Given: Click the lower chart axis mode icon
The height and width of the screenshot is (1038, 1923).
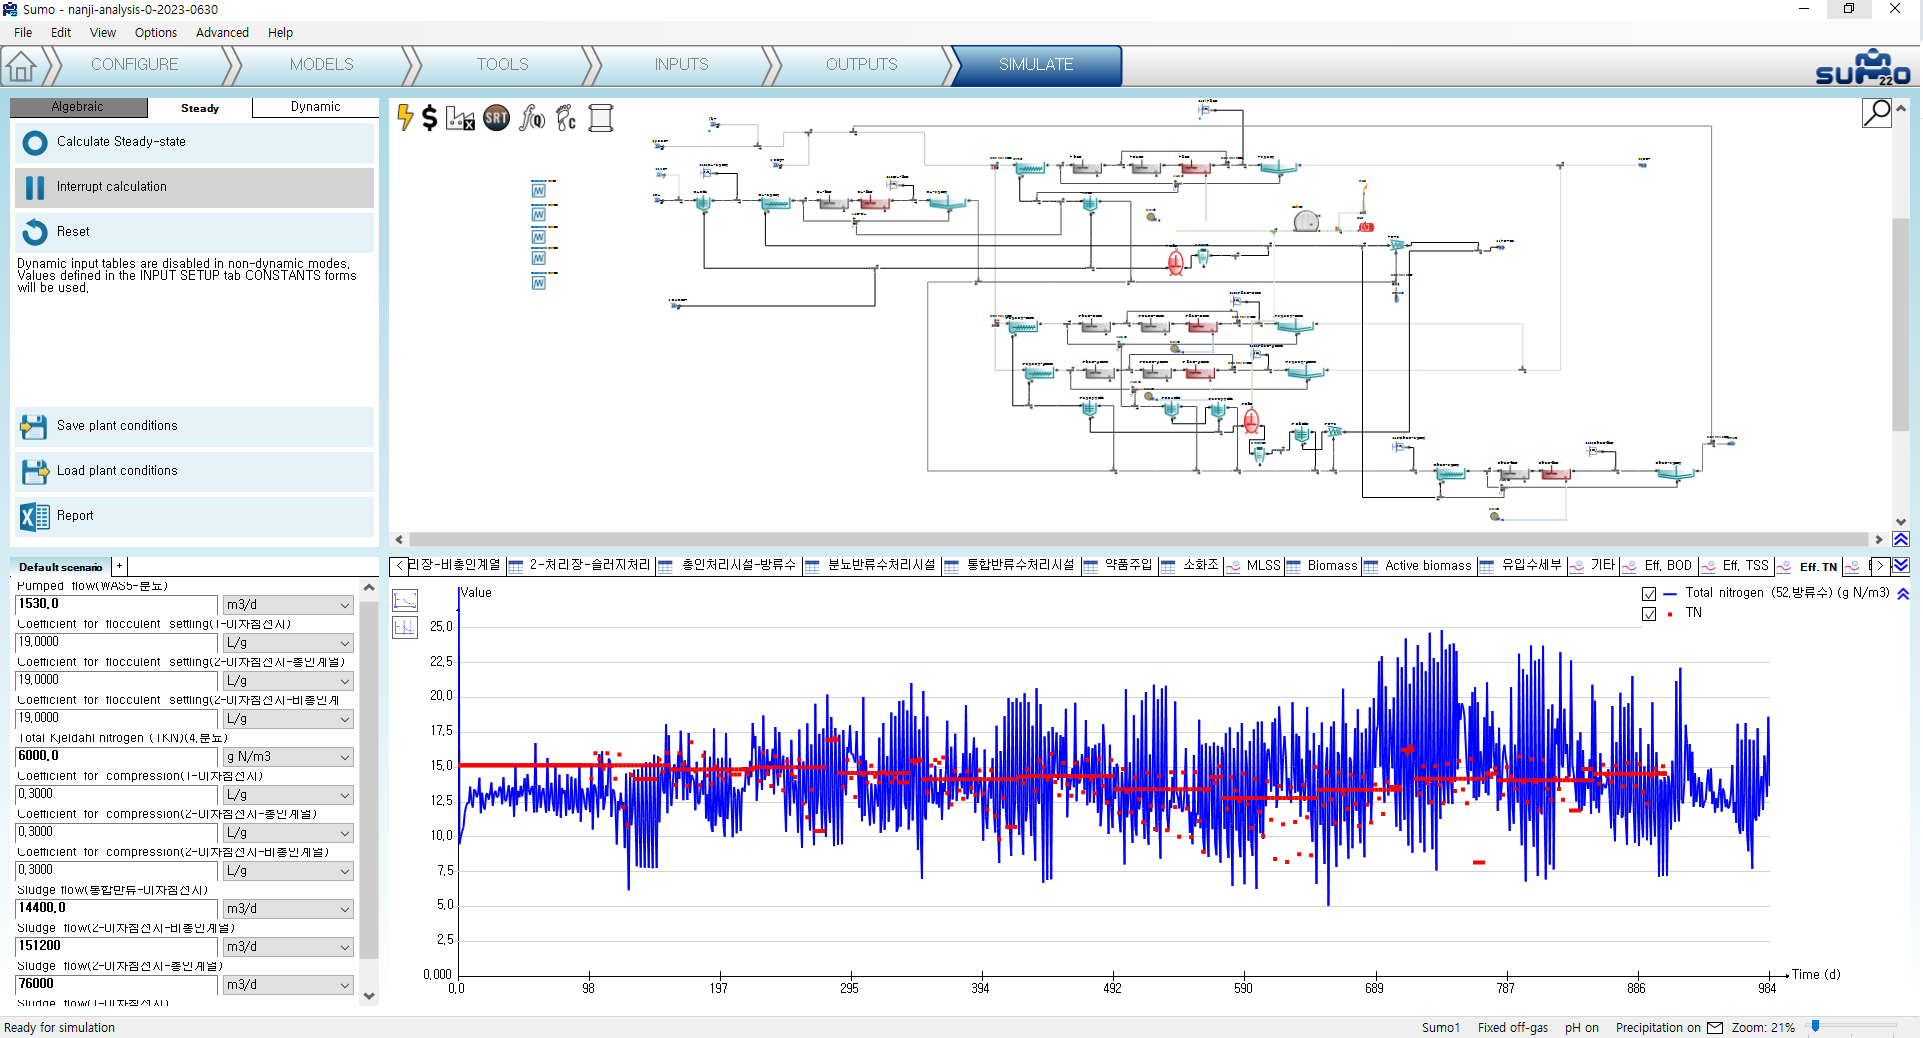Looking at the screenshot, I should click(x=405, y=627).
